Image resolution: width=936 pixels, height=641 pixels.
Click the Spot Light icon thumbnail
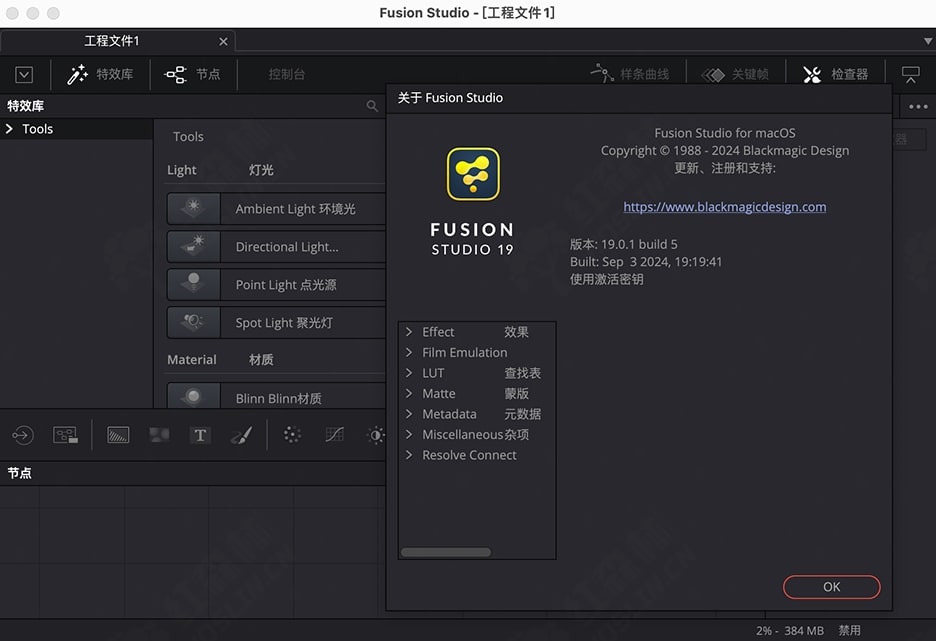pyautogui.click(x=193, y=323)
